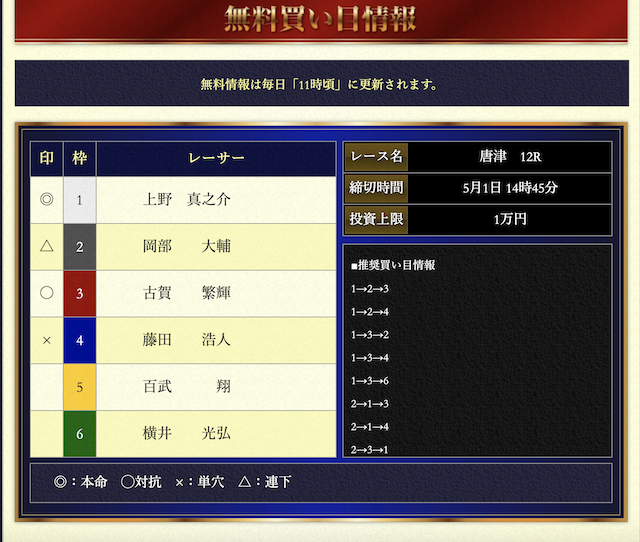Click the ■推奨買い目情報 heading
Viewport: 640px width, 542px height.
tap(393, 265)
